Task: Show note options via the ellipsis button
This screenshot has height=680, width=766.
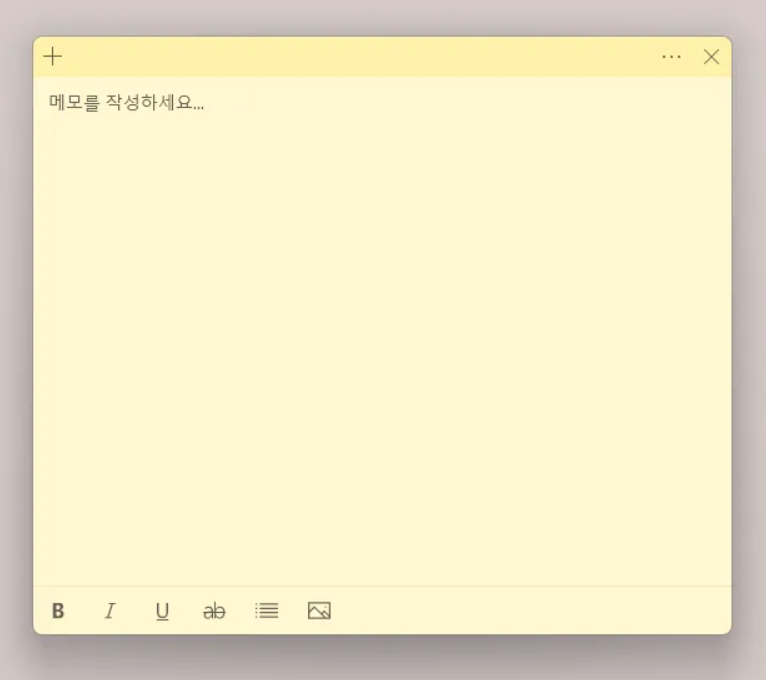Action: (x=671, y=57)
